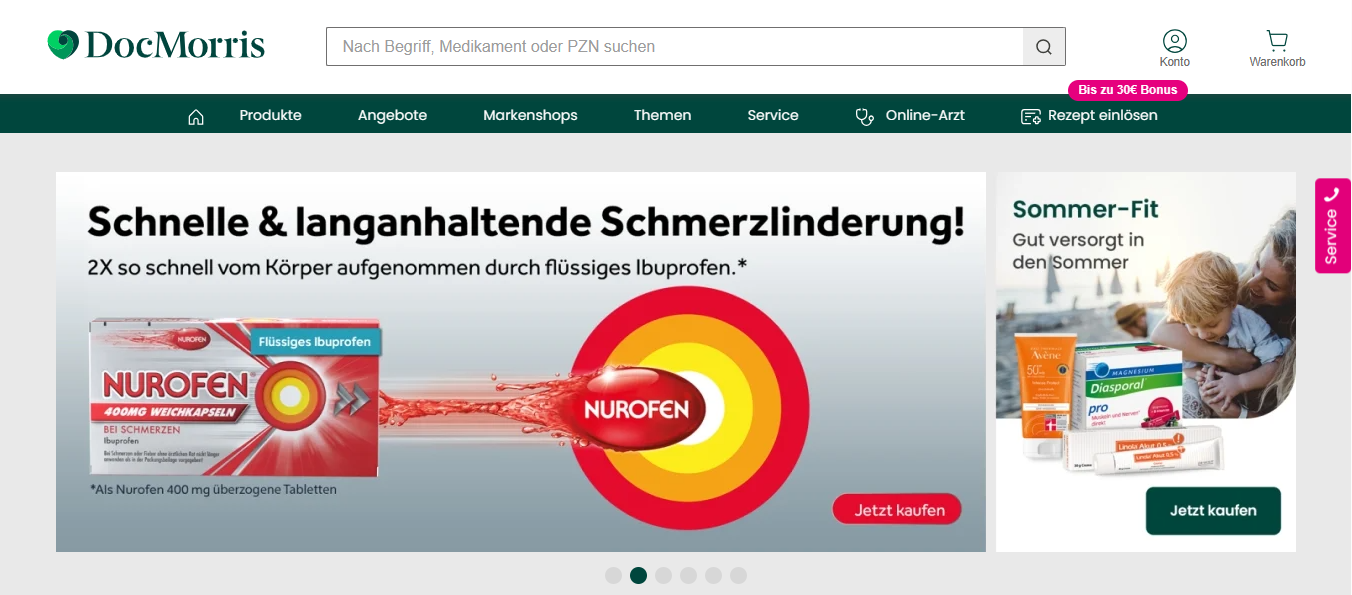Open the Markenshops menu
Screen dimensions: 1352x595
[530, 115]
